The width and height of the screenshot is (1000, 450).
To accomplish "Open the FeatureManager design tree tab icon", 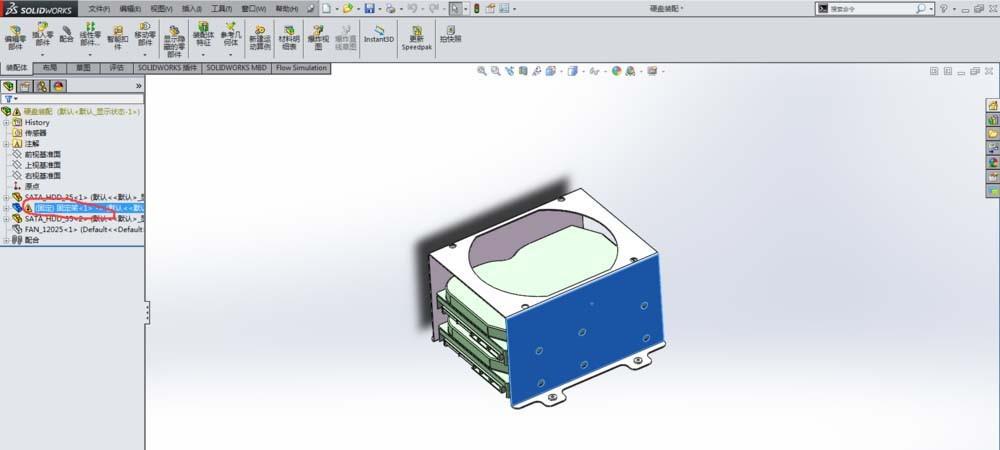I will (8, 86).
